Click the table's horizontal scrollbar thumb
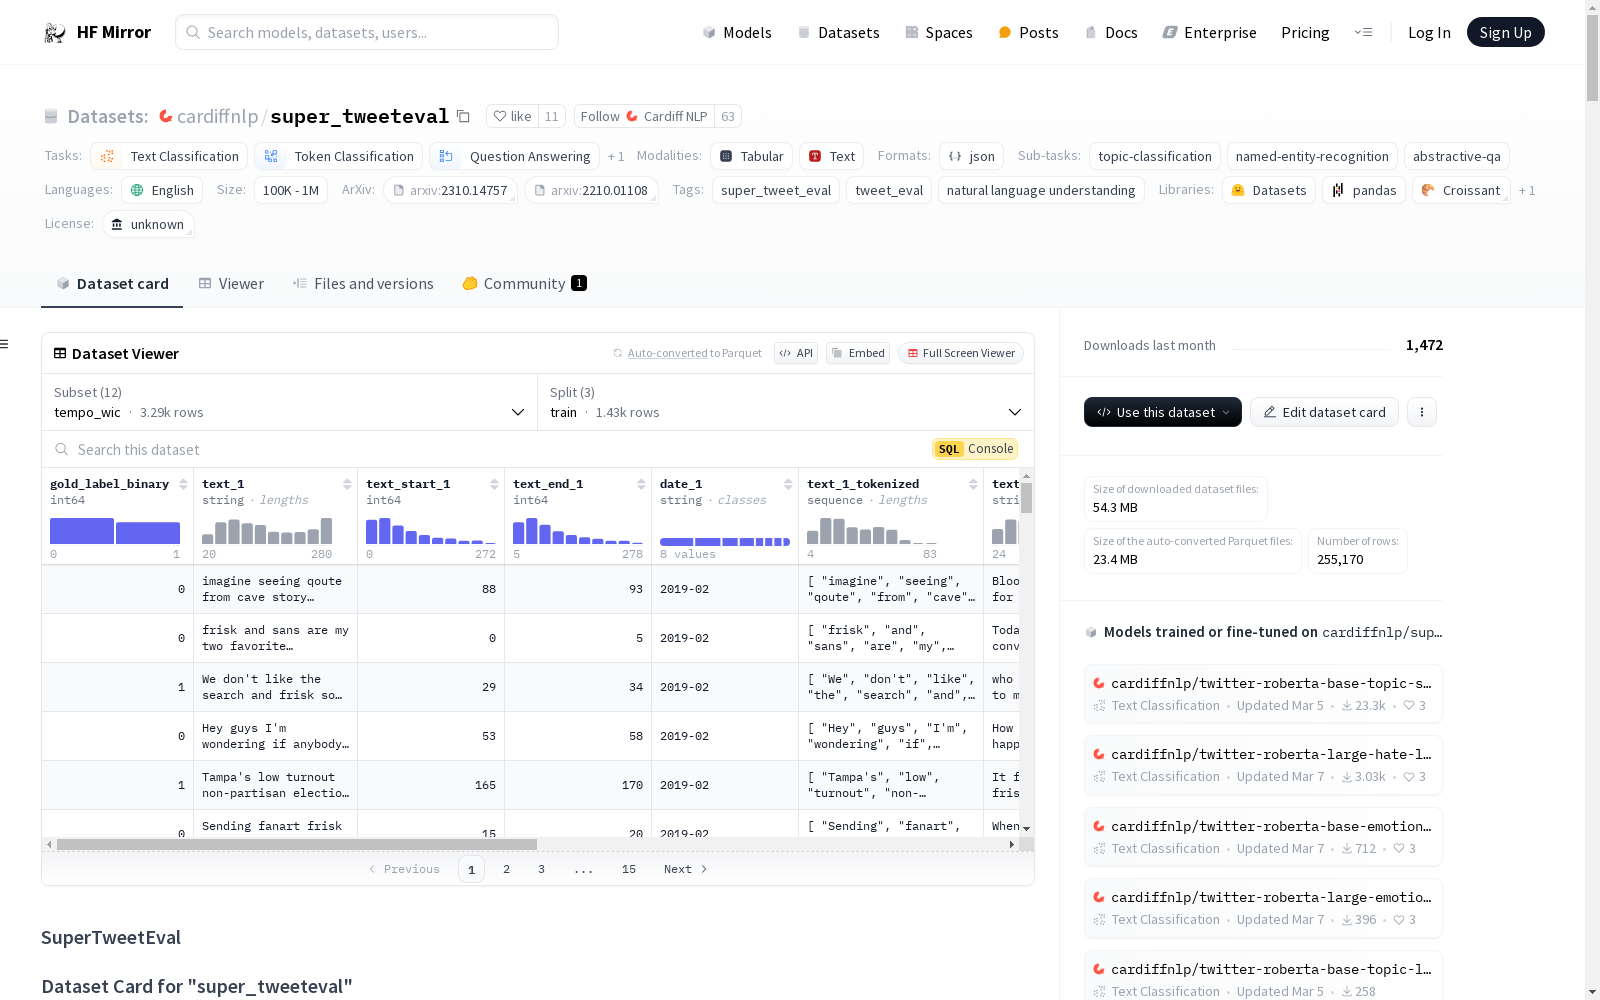 click(297, 845)
